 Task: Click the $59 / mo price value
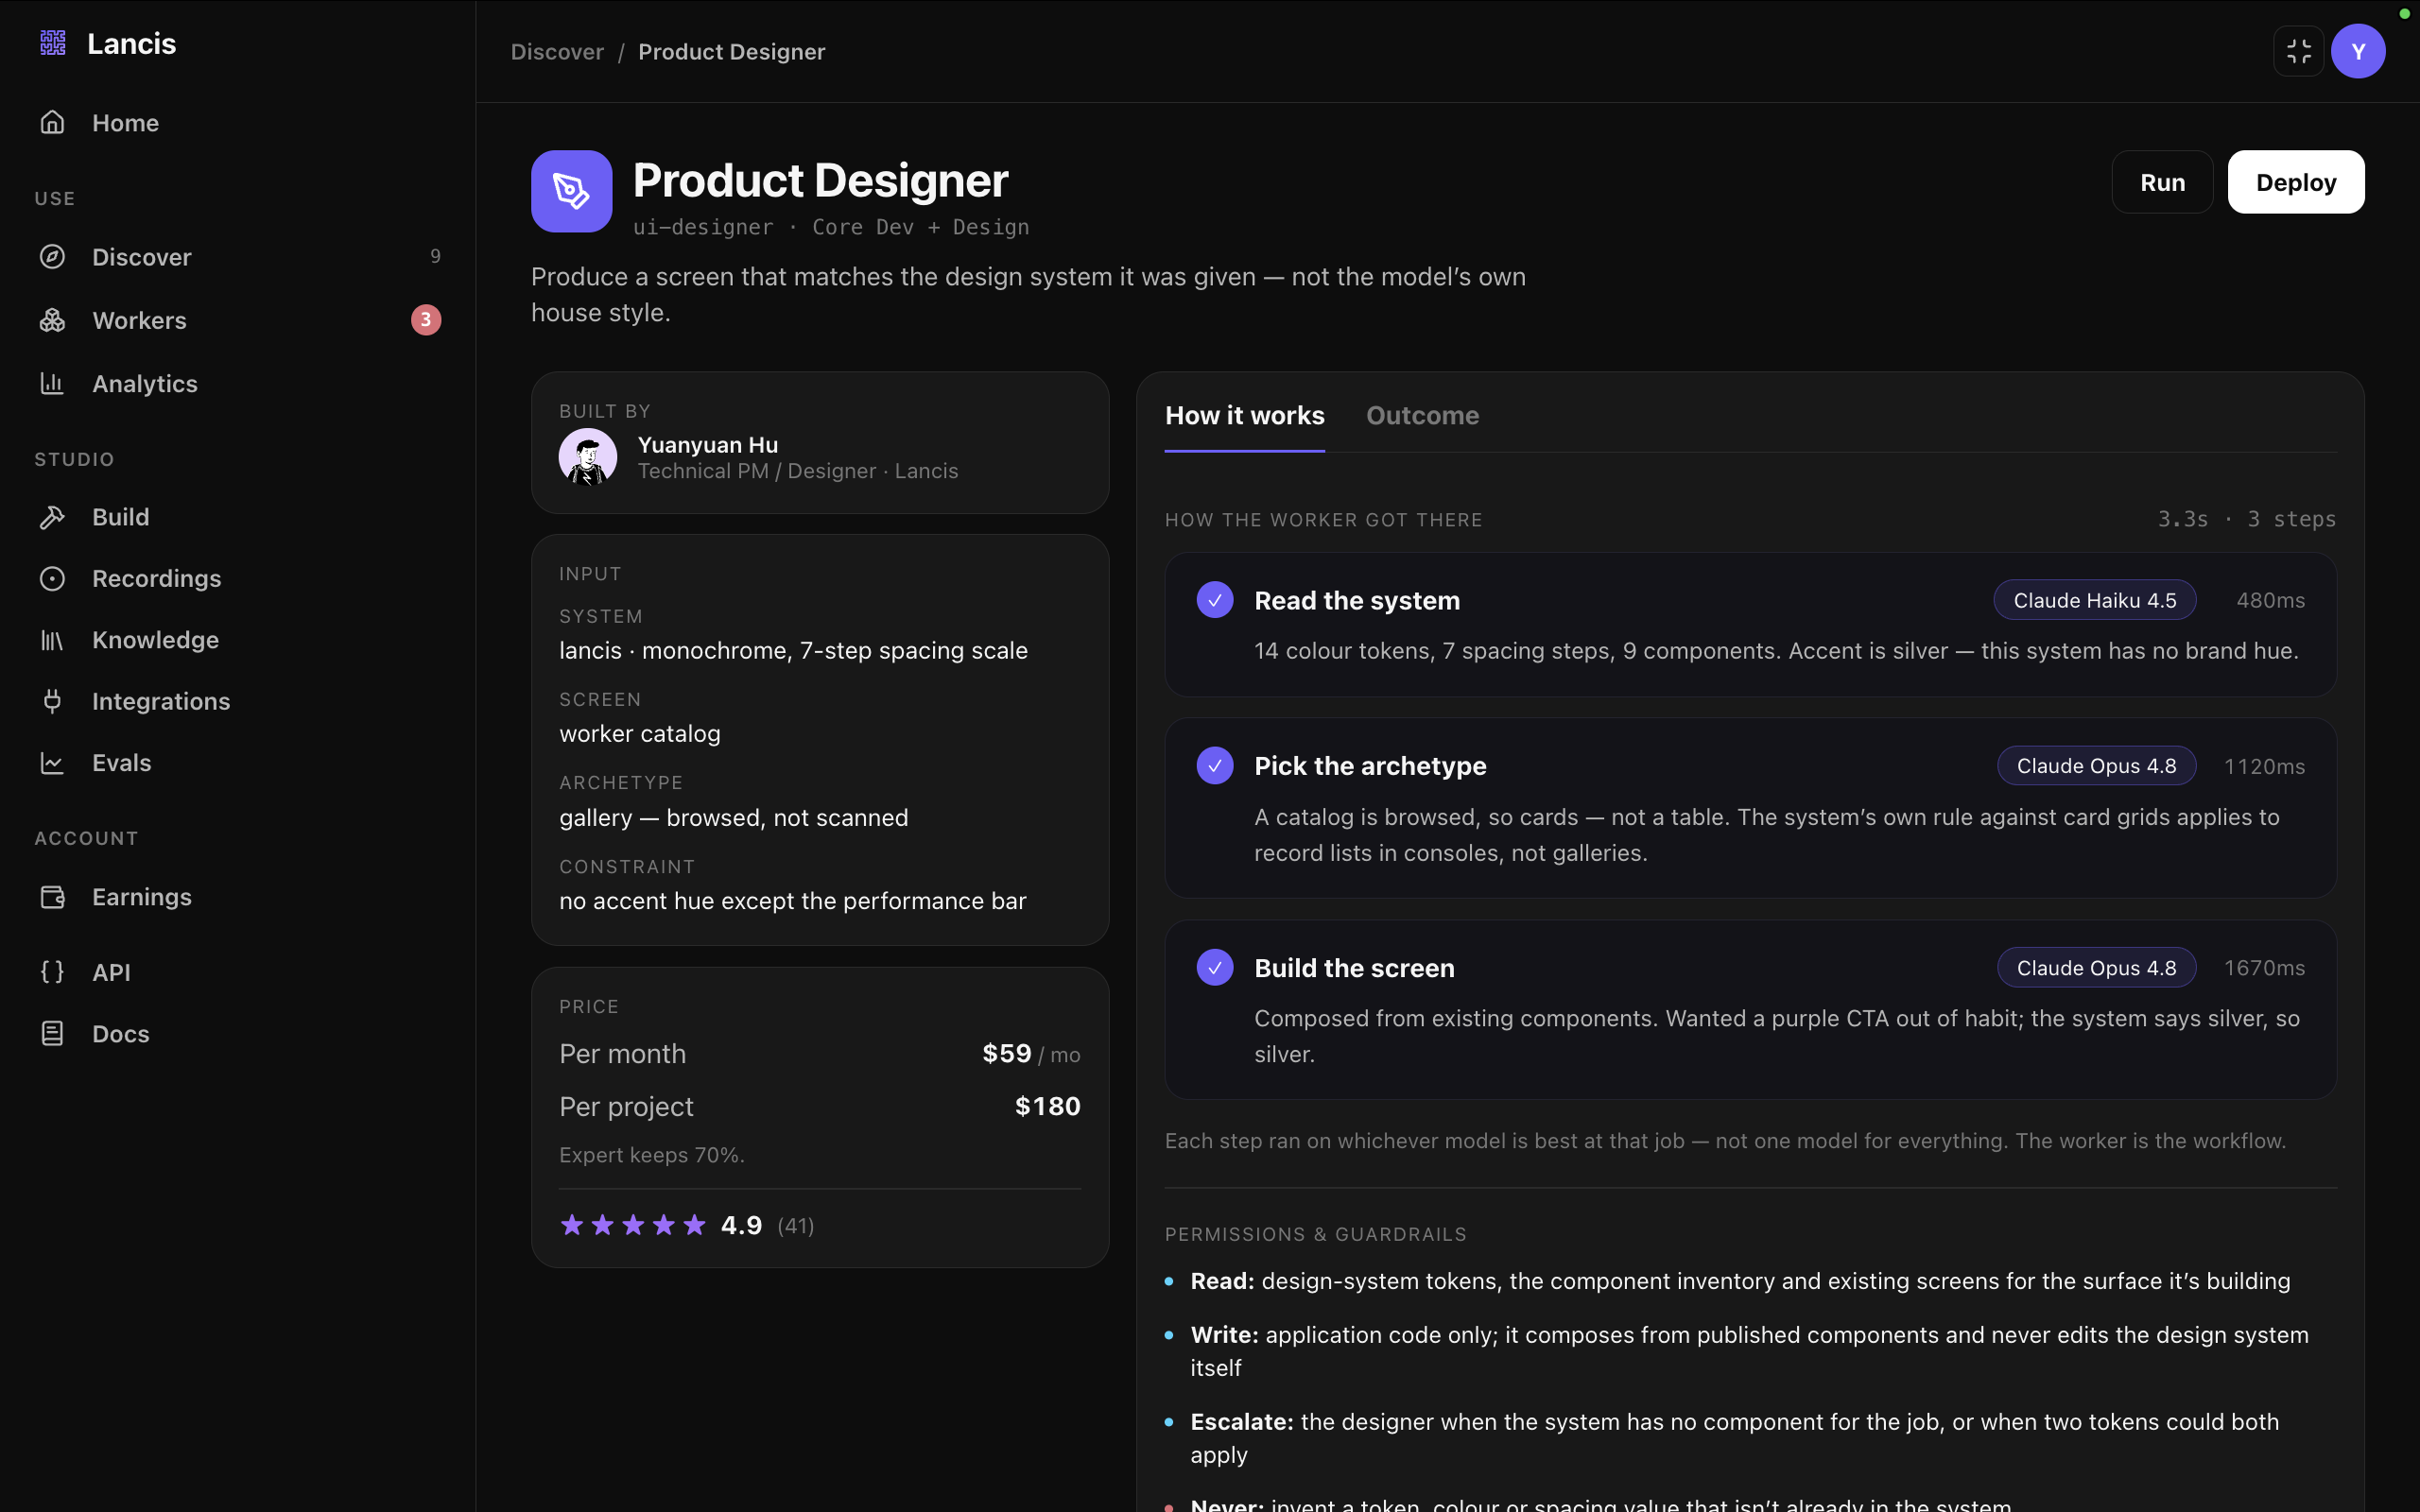[x=1031, y=1054]
